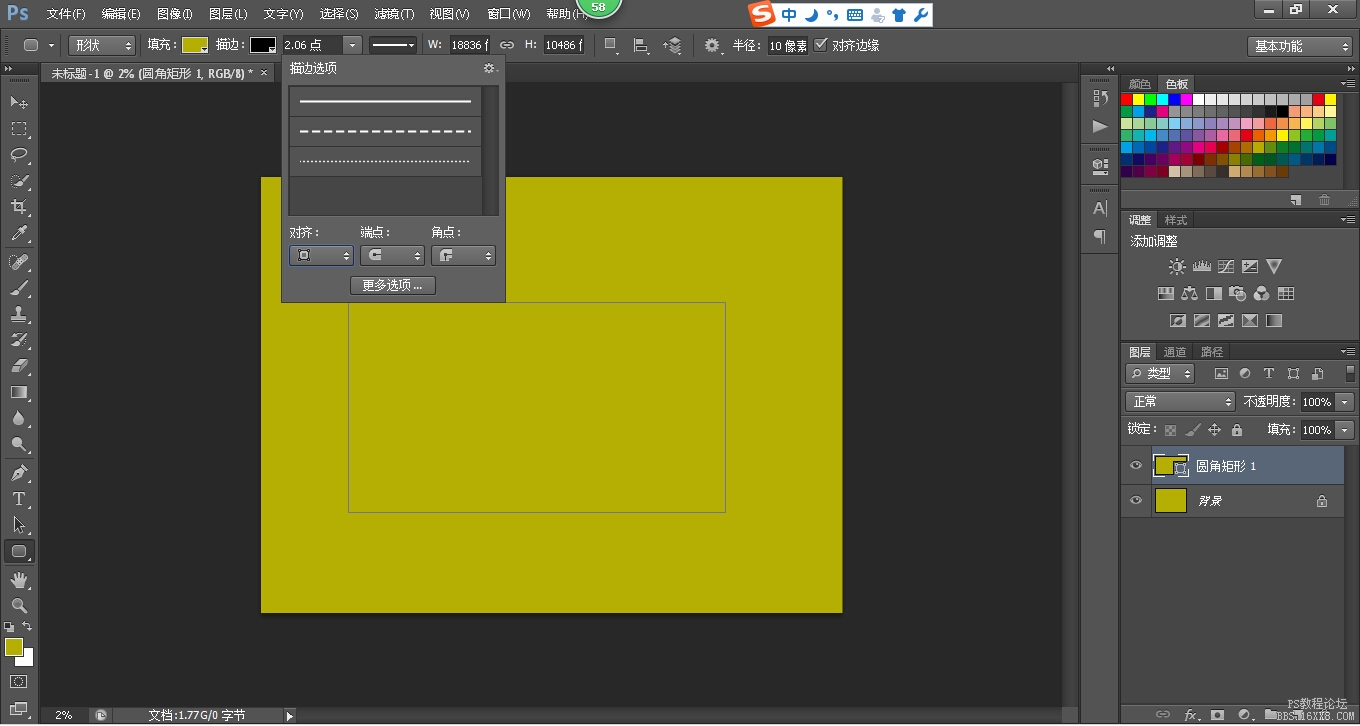The image size is (1360, 726).
Task: Open the 角点 corners dropdown
Action: click(x=463, y=256)
